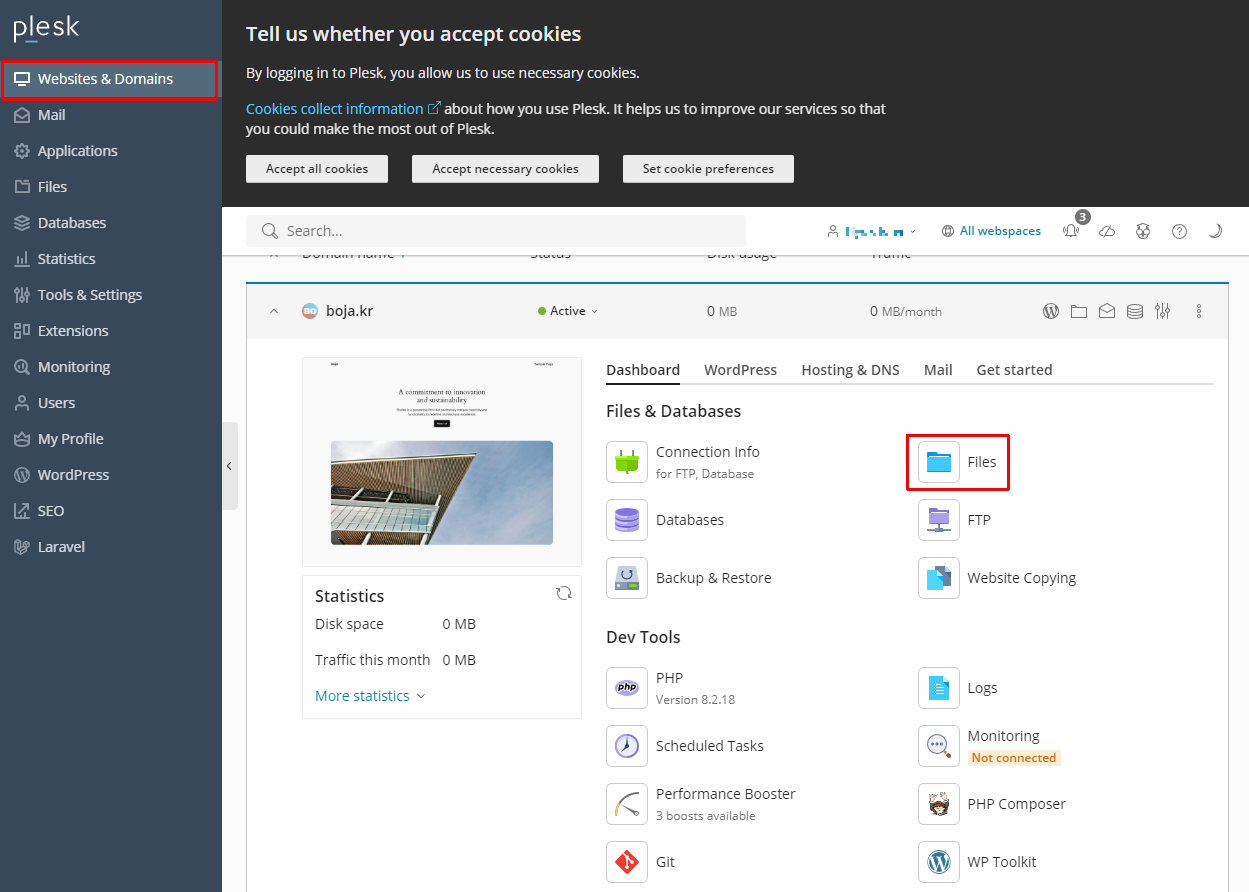This screenshot has height=892, width=1249.
Task: Open three-dot menu for boja.kr
Action: click(1199, 311)
